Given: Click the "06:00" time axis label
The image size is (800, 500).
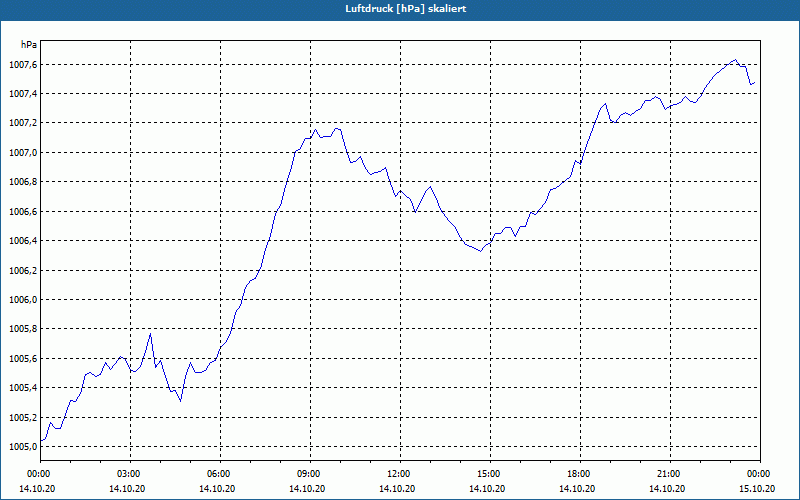Looking at the screenshot, I should tap(220, 474).
